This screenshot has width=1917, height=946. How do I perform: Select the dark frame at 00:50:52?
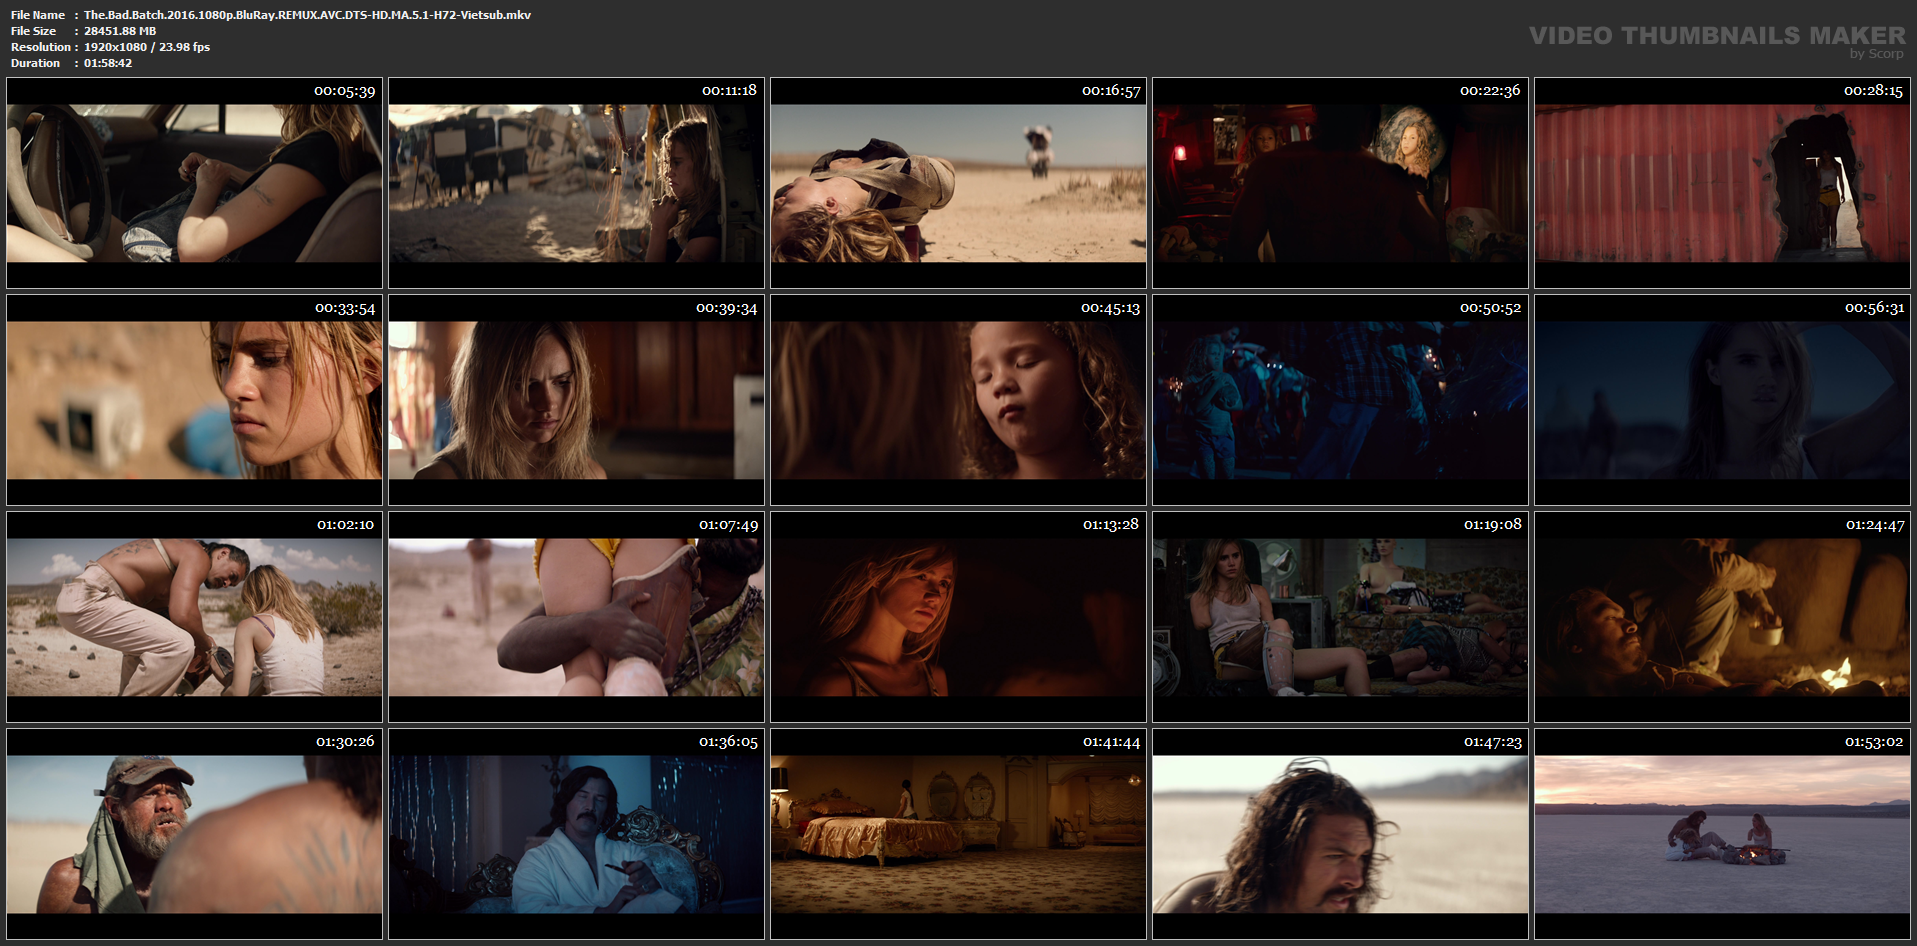[1340, 400]
